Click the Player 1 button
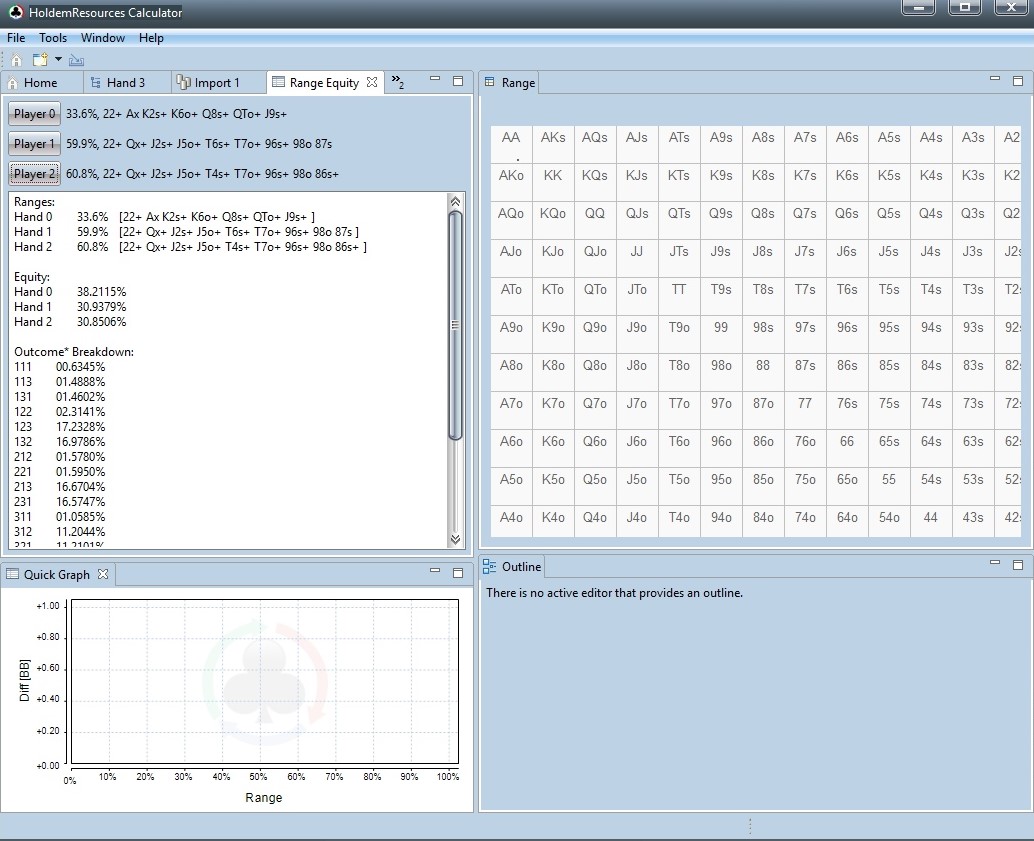 [x=34, y=143]
